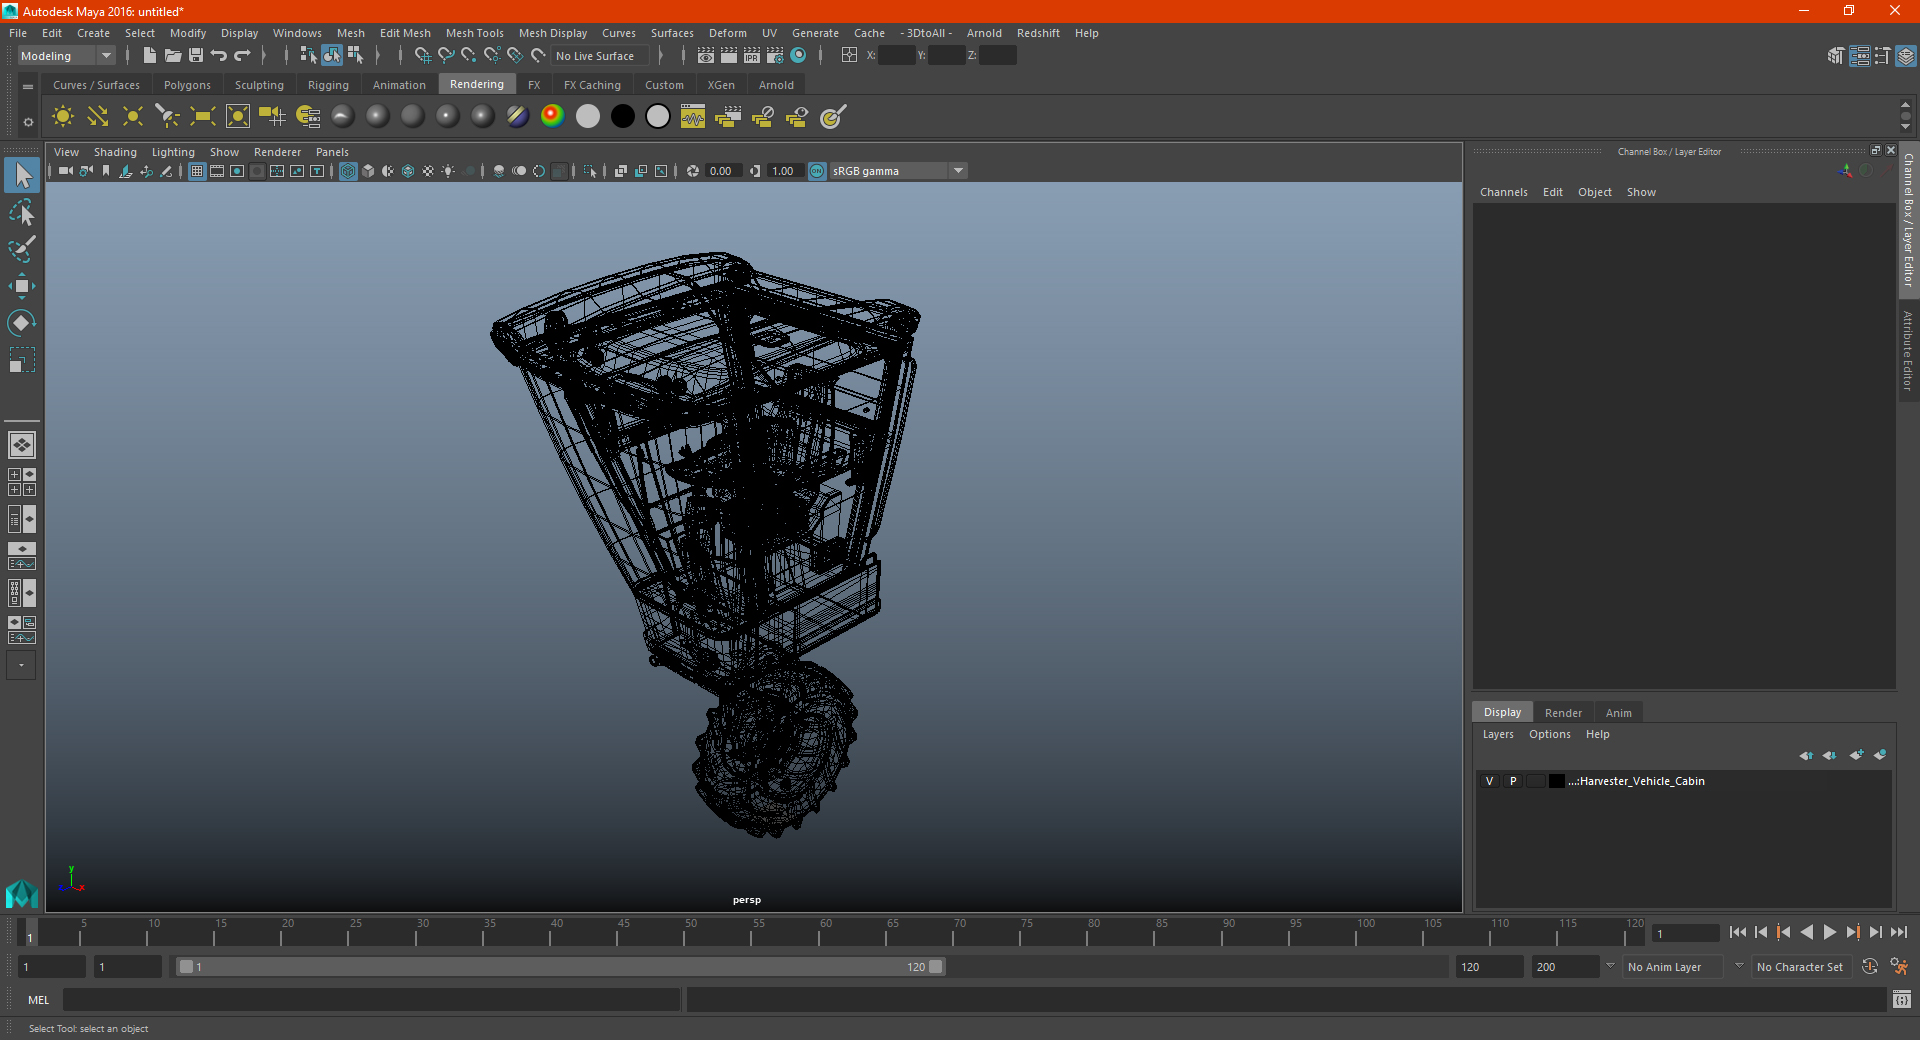The width and height of the screenshot is (1920, 1040).
Task: Open the Shading panel menu
Action: (115, 152)
